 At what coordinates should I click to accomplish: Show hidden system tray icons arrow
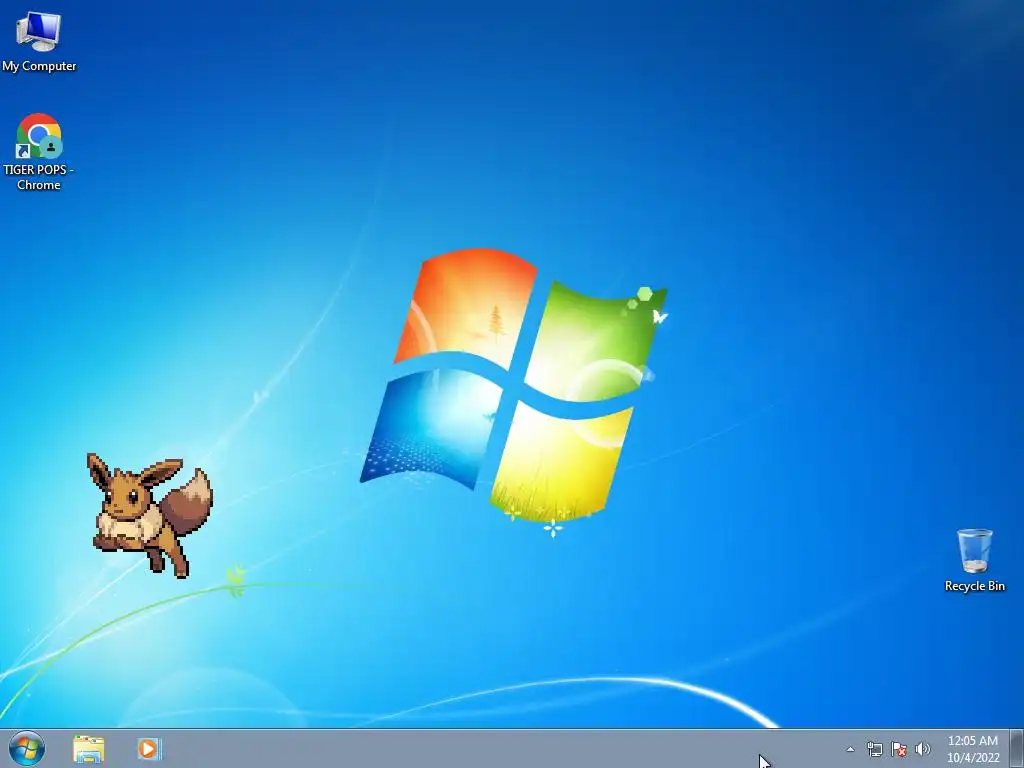pyautogui.click(x=850, y=749)
